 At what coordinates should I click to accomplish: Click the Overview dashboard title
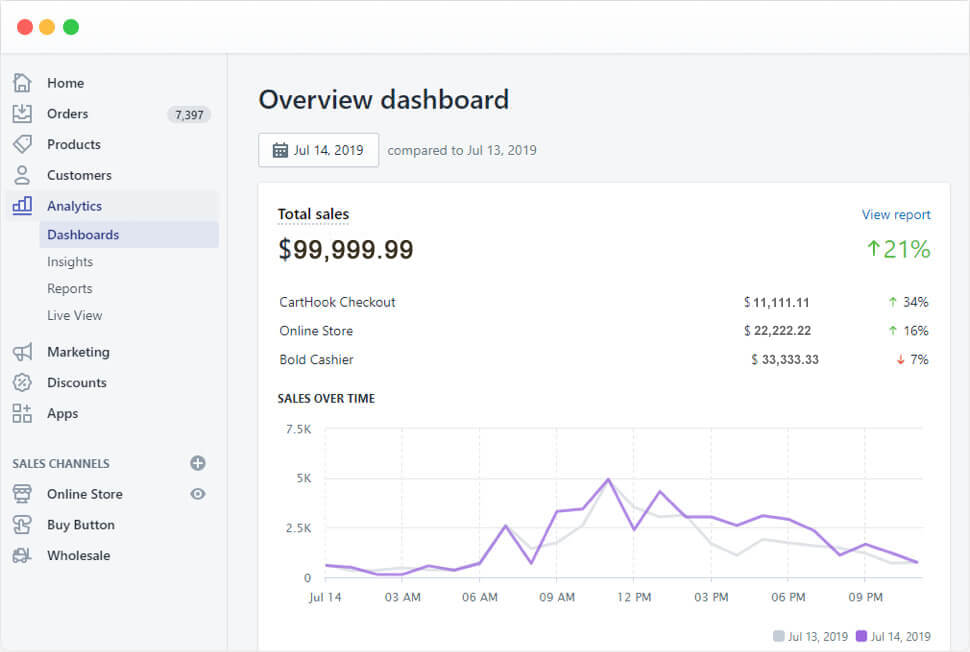click(x=384, y=100)
